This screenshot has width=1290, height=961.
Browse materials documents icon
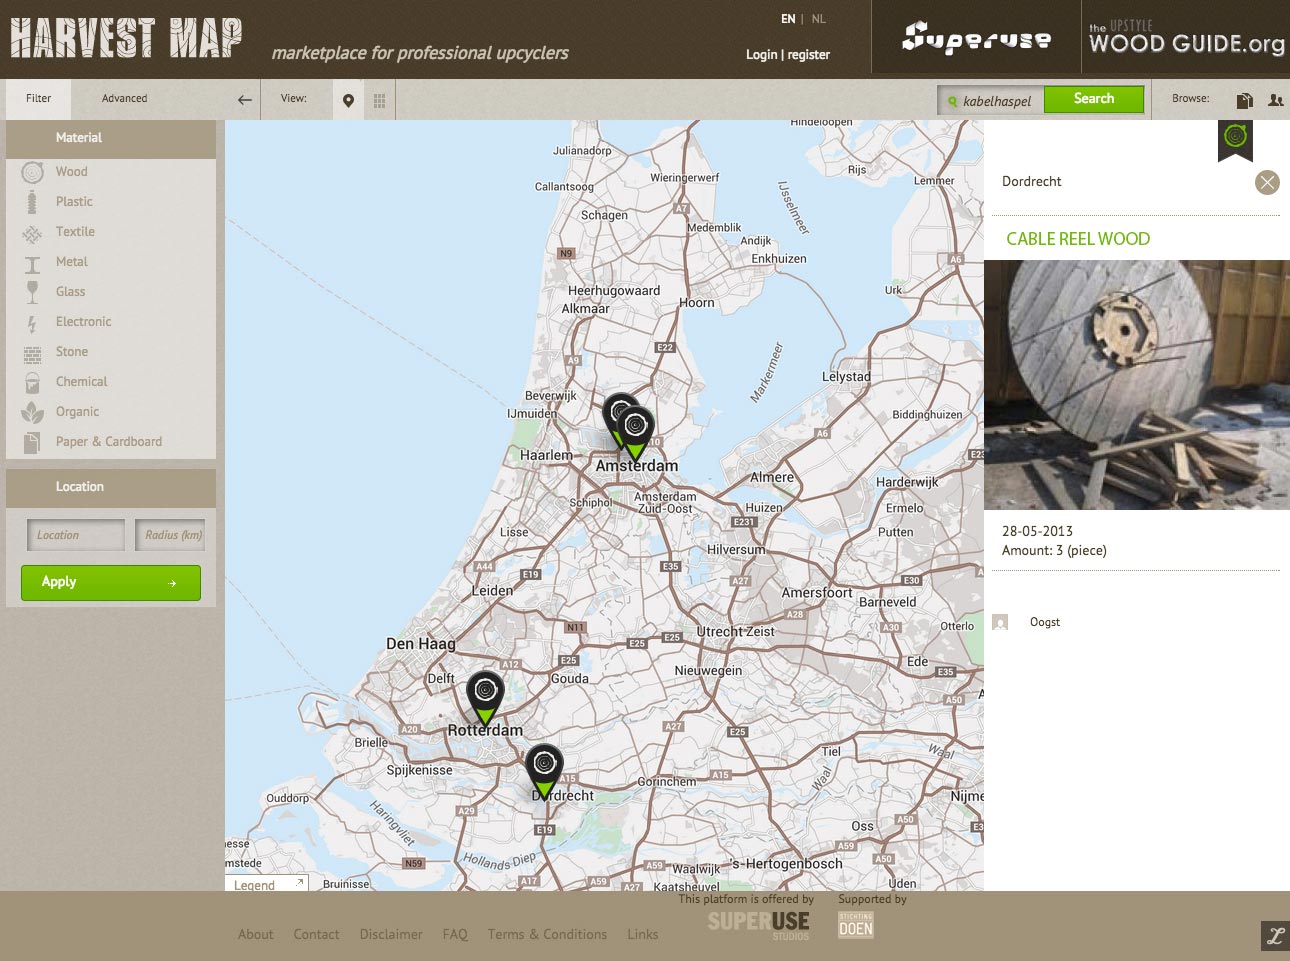(1244, 100)
